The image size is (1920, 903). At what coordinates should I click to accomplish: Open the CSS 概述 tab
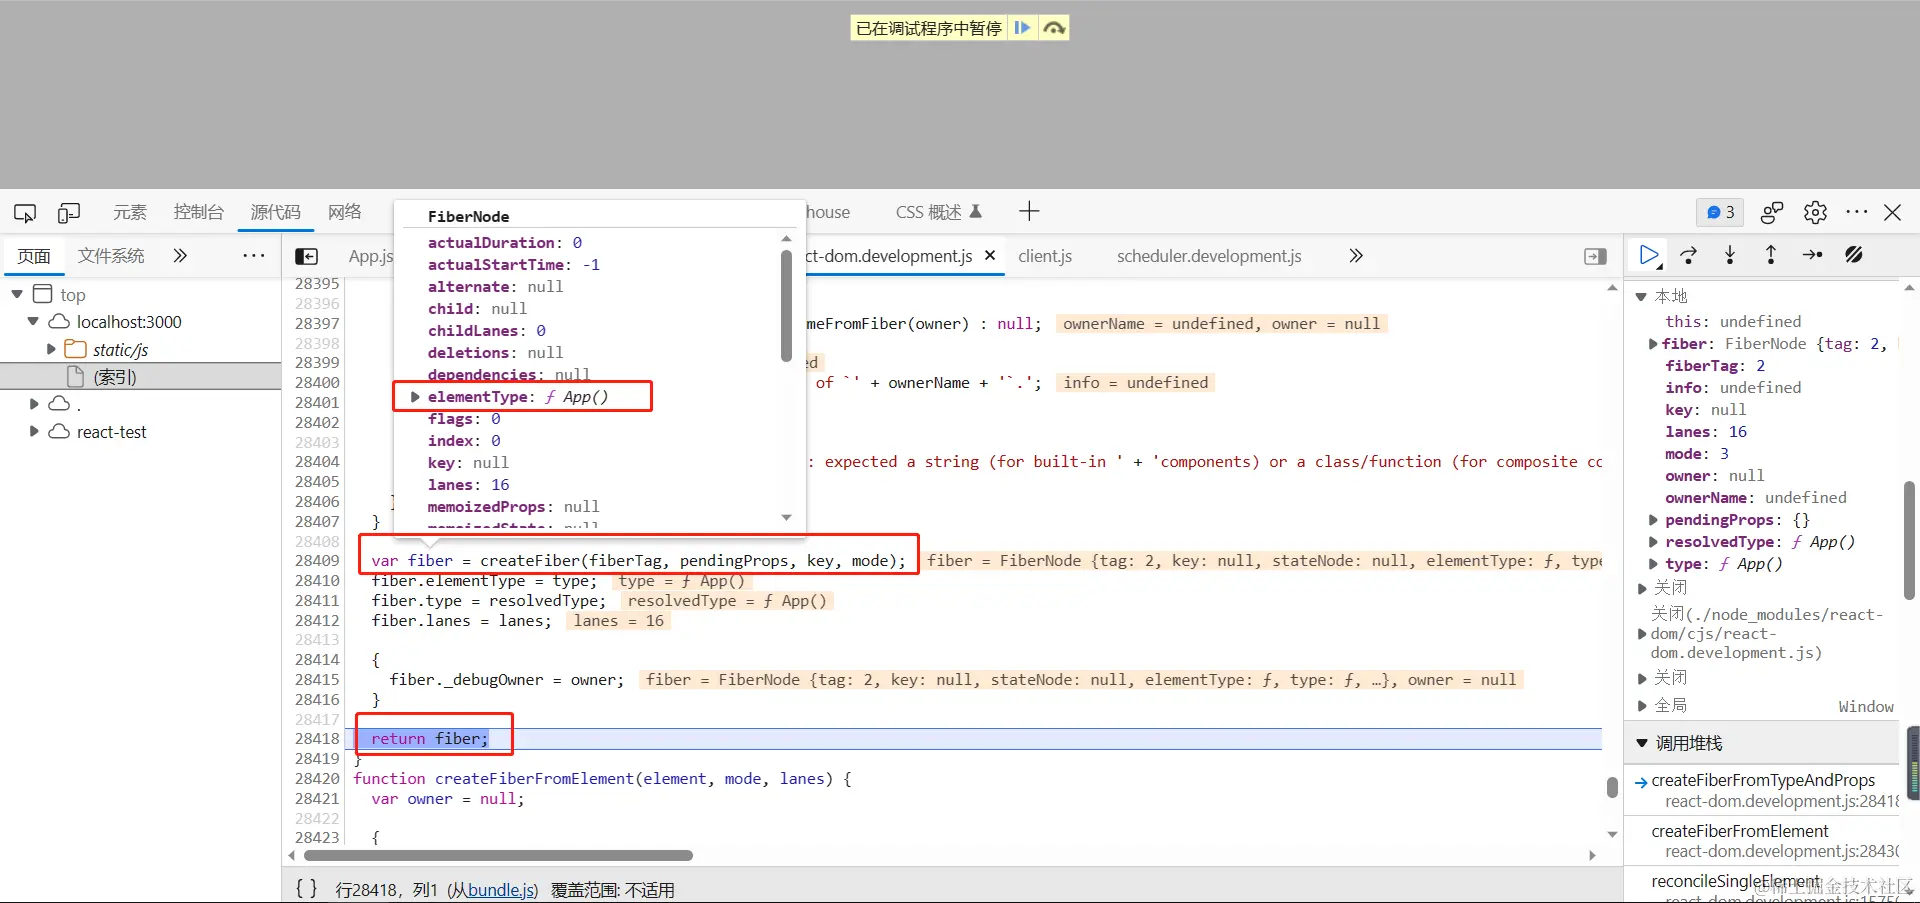point(938,212)
